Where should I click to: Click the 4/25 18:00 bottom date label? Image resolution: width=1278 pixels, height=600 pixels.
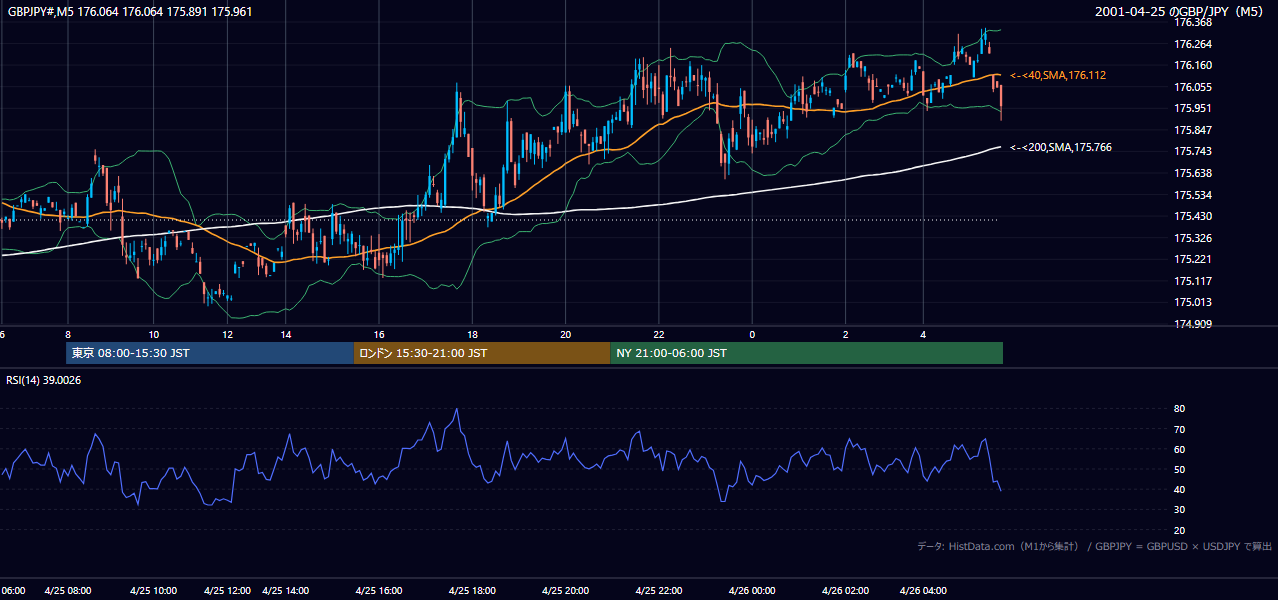[x=473, y=591]
